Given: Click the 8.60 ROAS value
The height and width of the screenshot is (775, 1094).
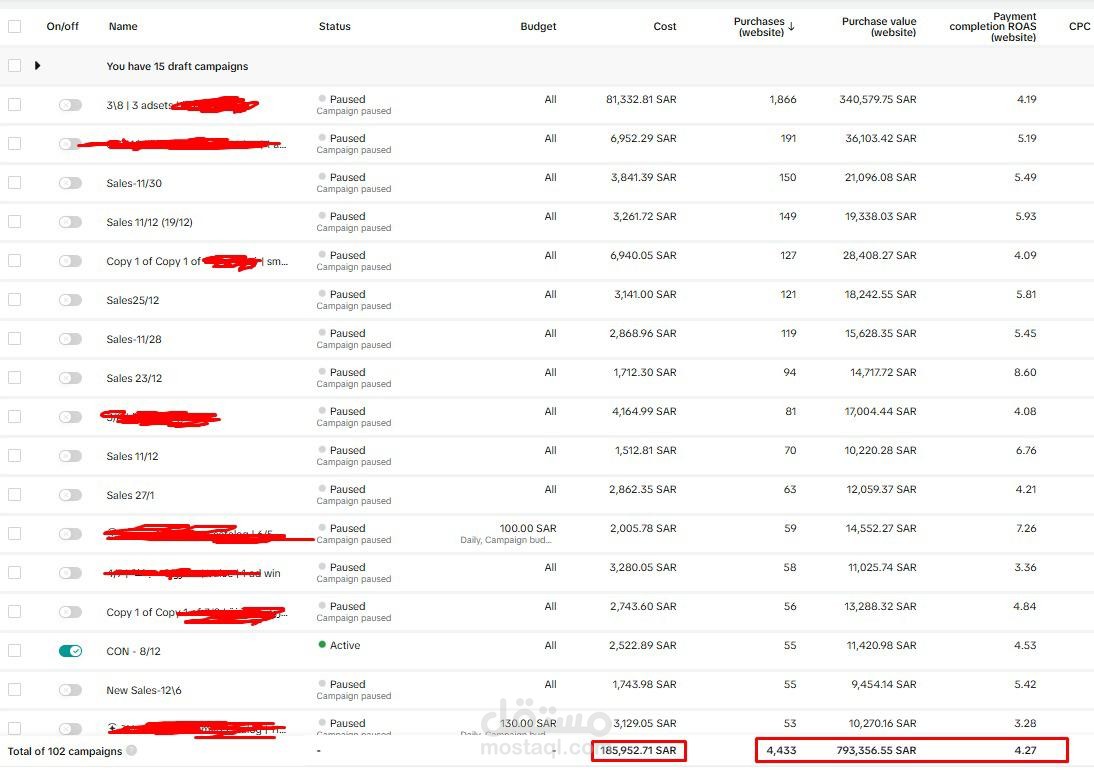Looking at the screenshot, I should coord(1025,373).
